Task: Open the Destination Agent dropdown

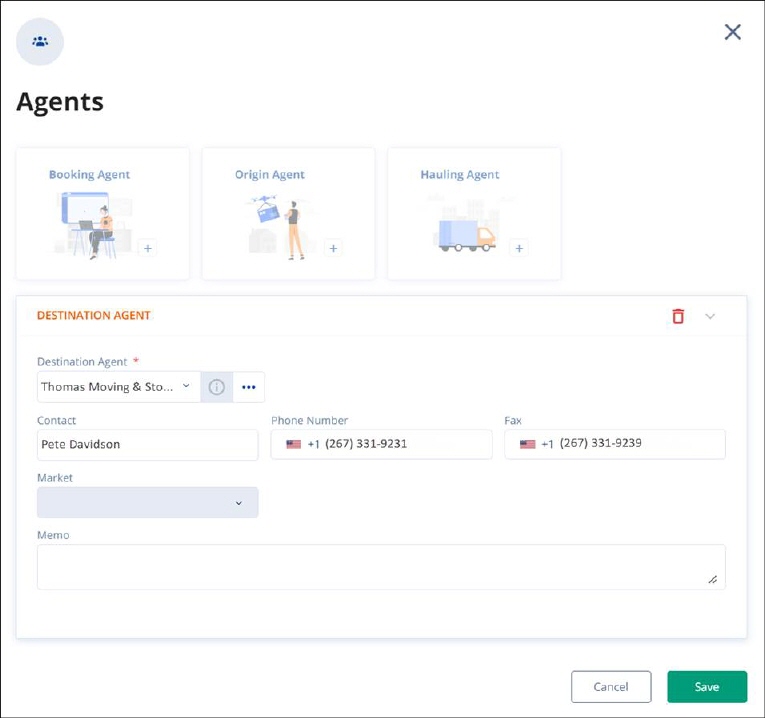Action: pyautogui.click(x=119, y=387)
